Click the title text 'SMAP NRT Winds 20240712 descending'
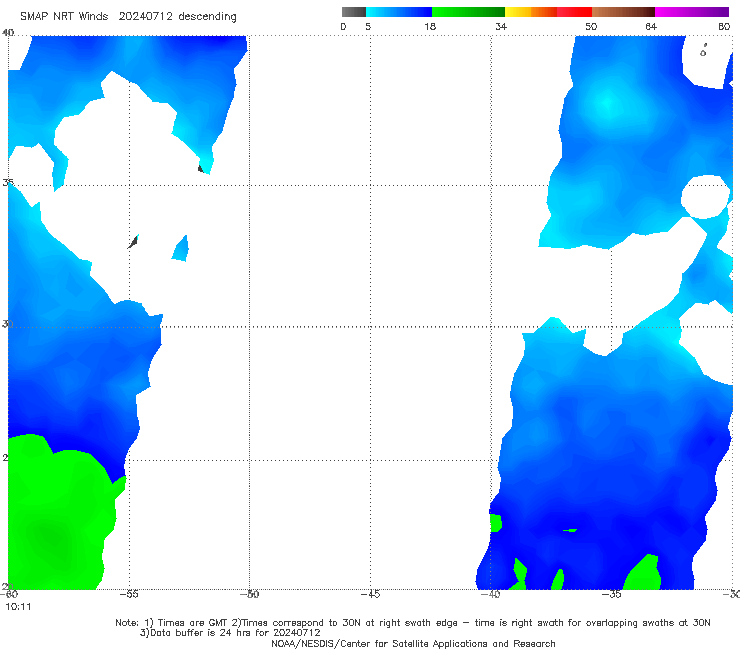The width and height of the screenshot is (740, 650). [x=128, y=17]
